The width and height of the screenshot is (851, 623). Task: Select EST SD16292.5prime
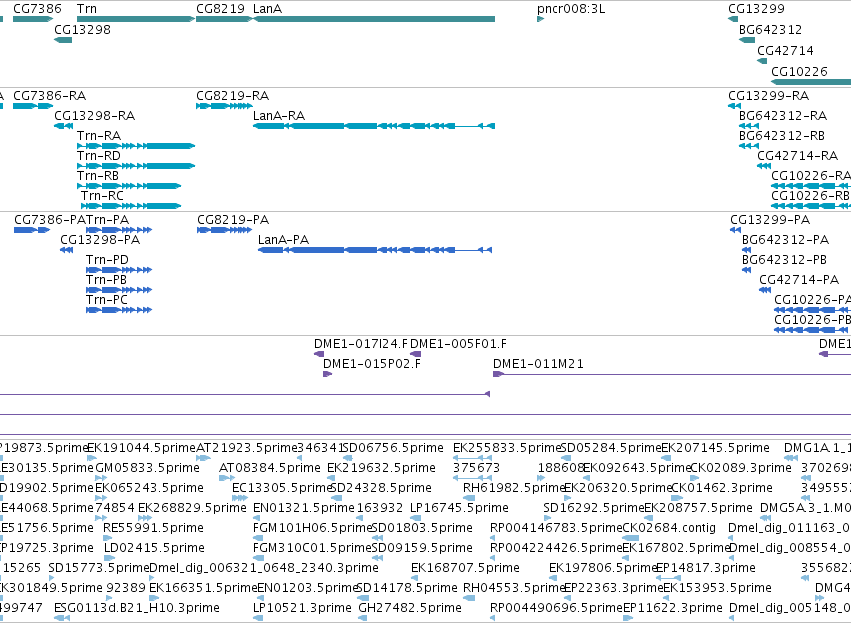(548, 519)
